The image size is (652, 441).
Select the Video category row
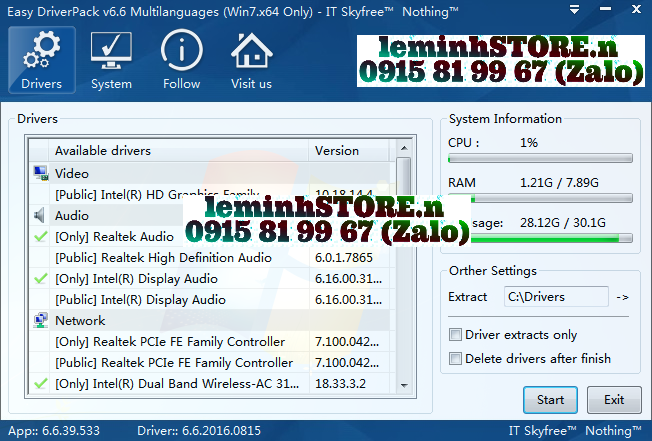coord(210,173)
